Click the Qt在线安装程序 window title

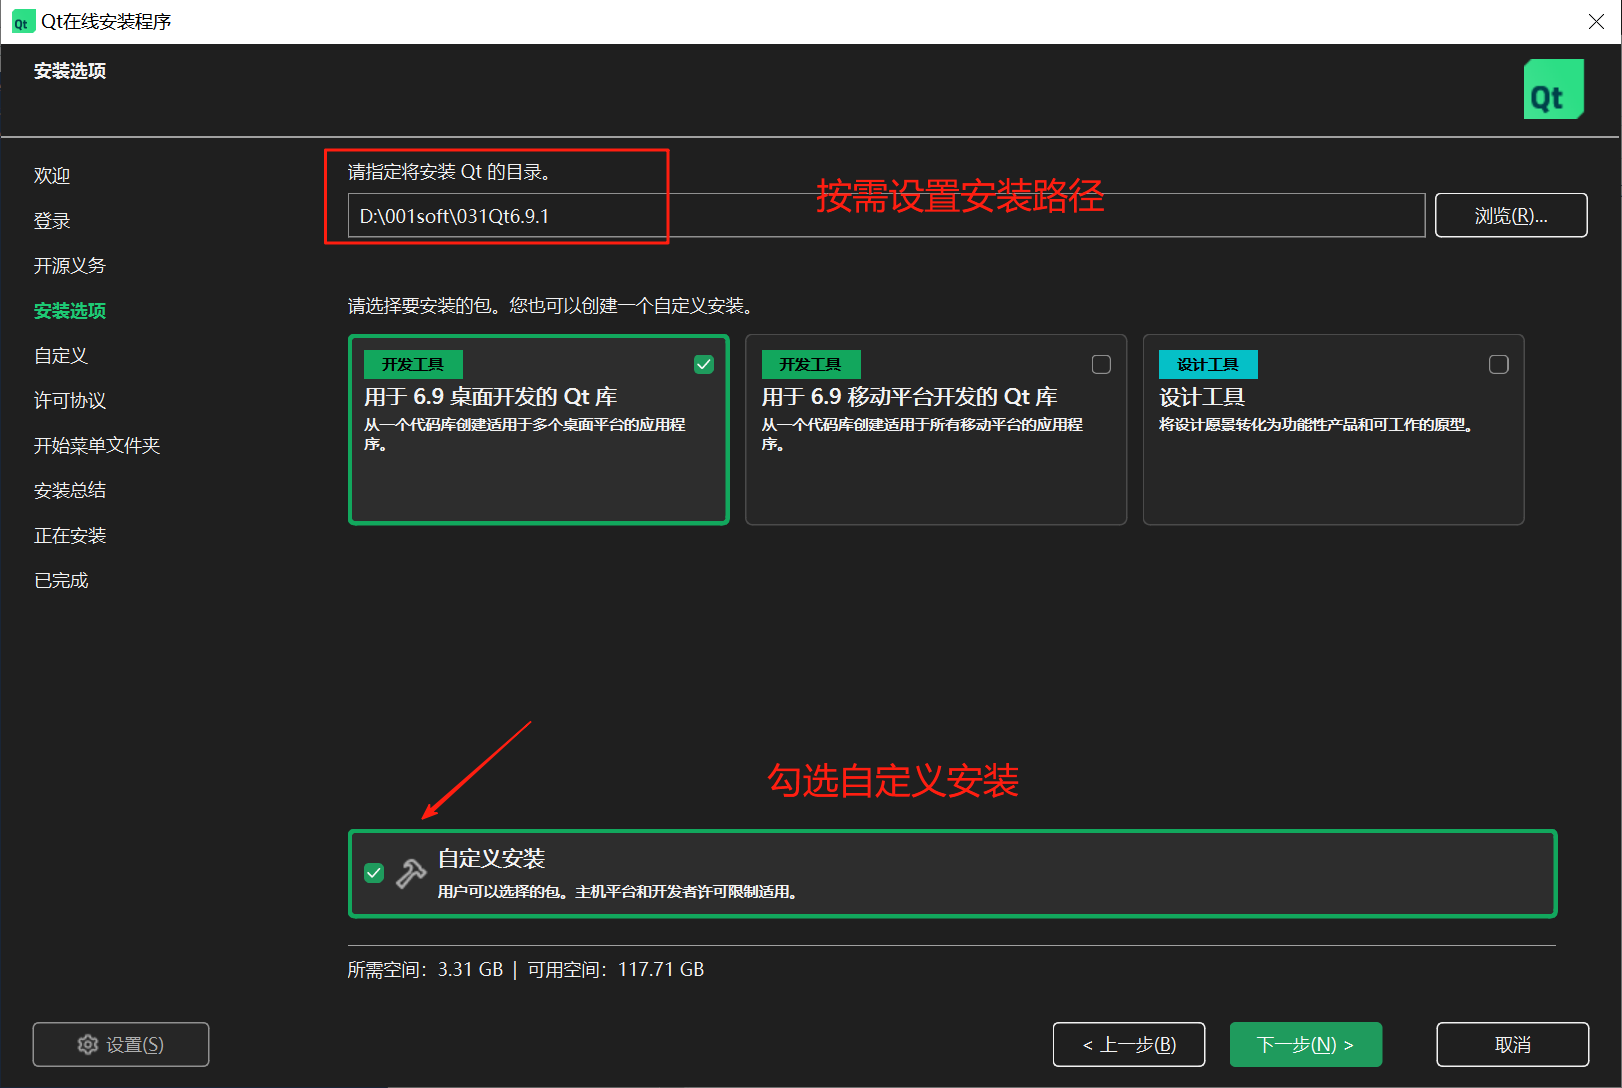point(106,22)
